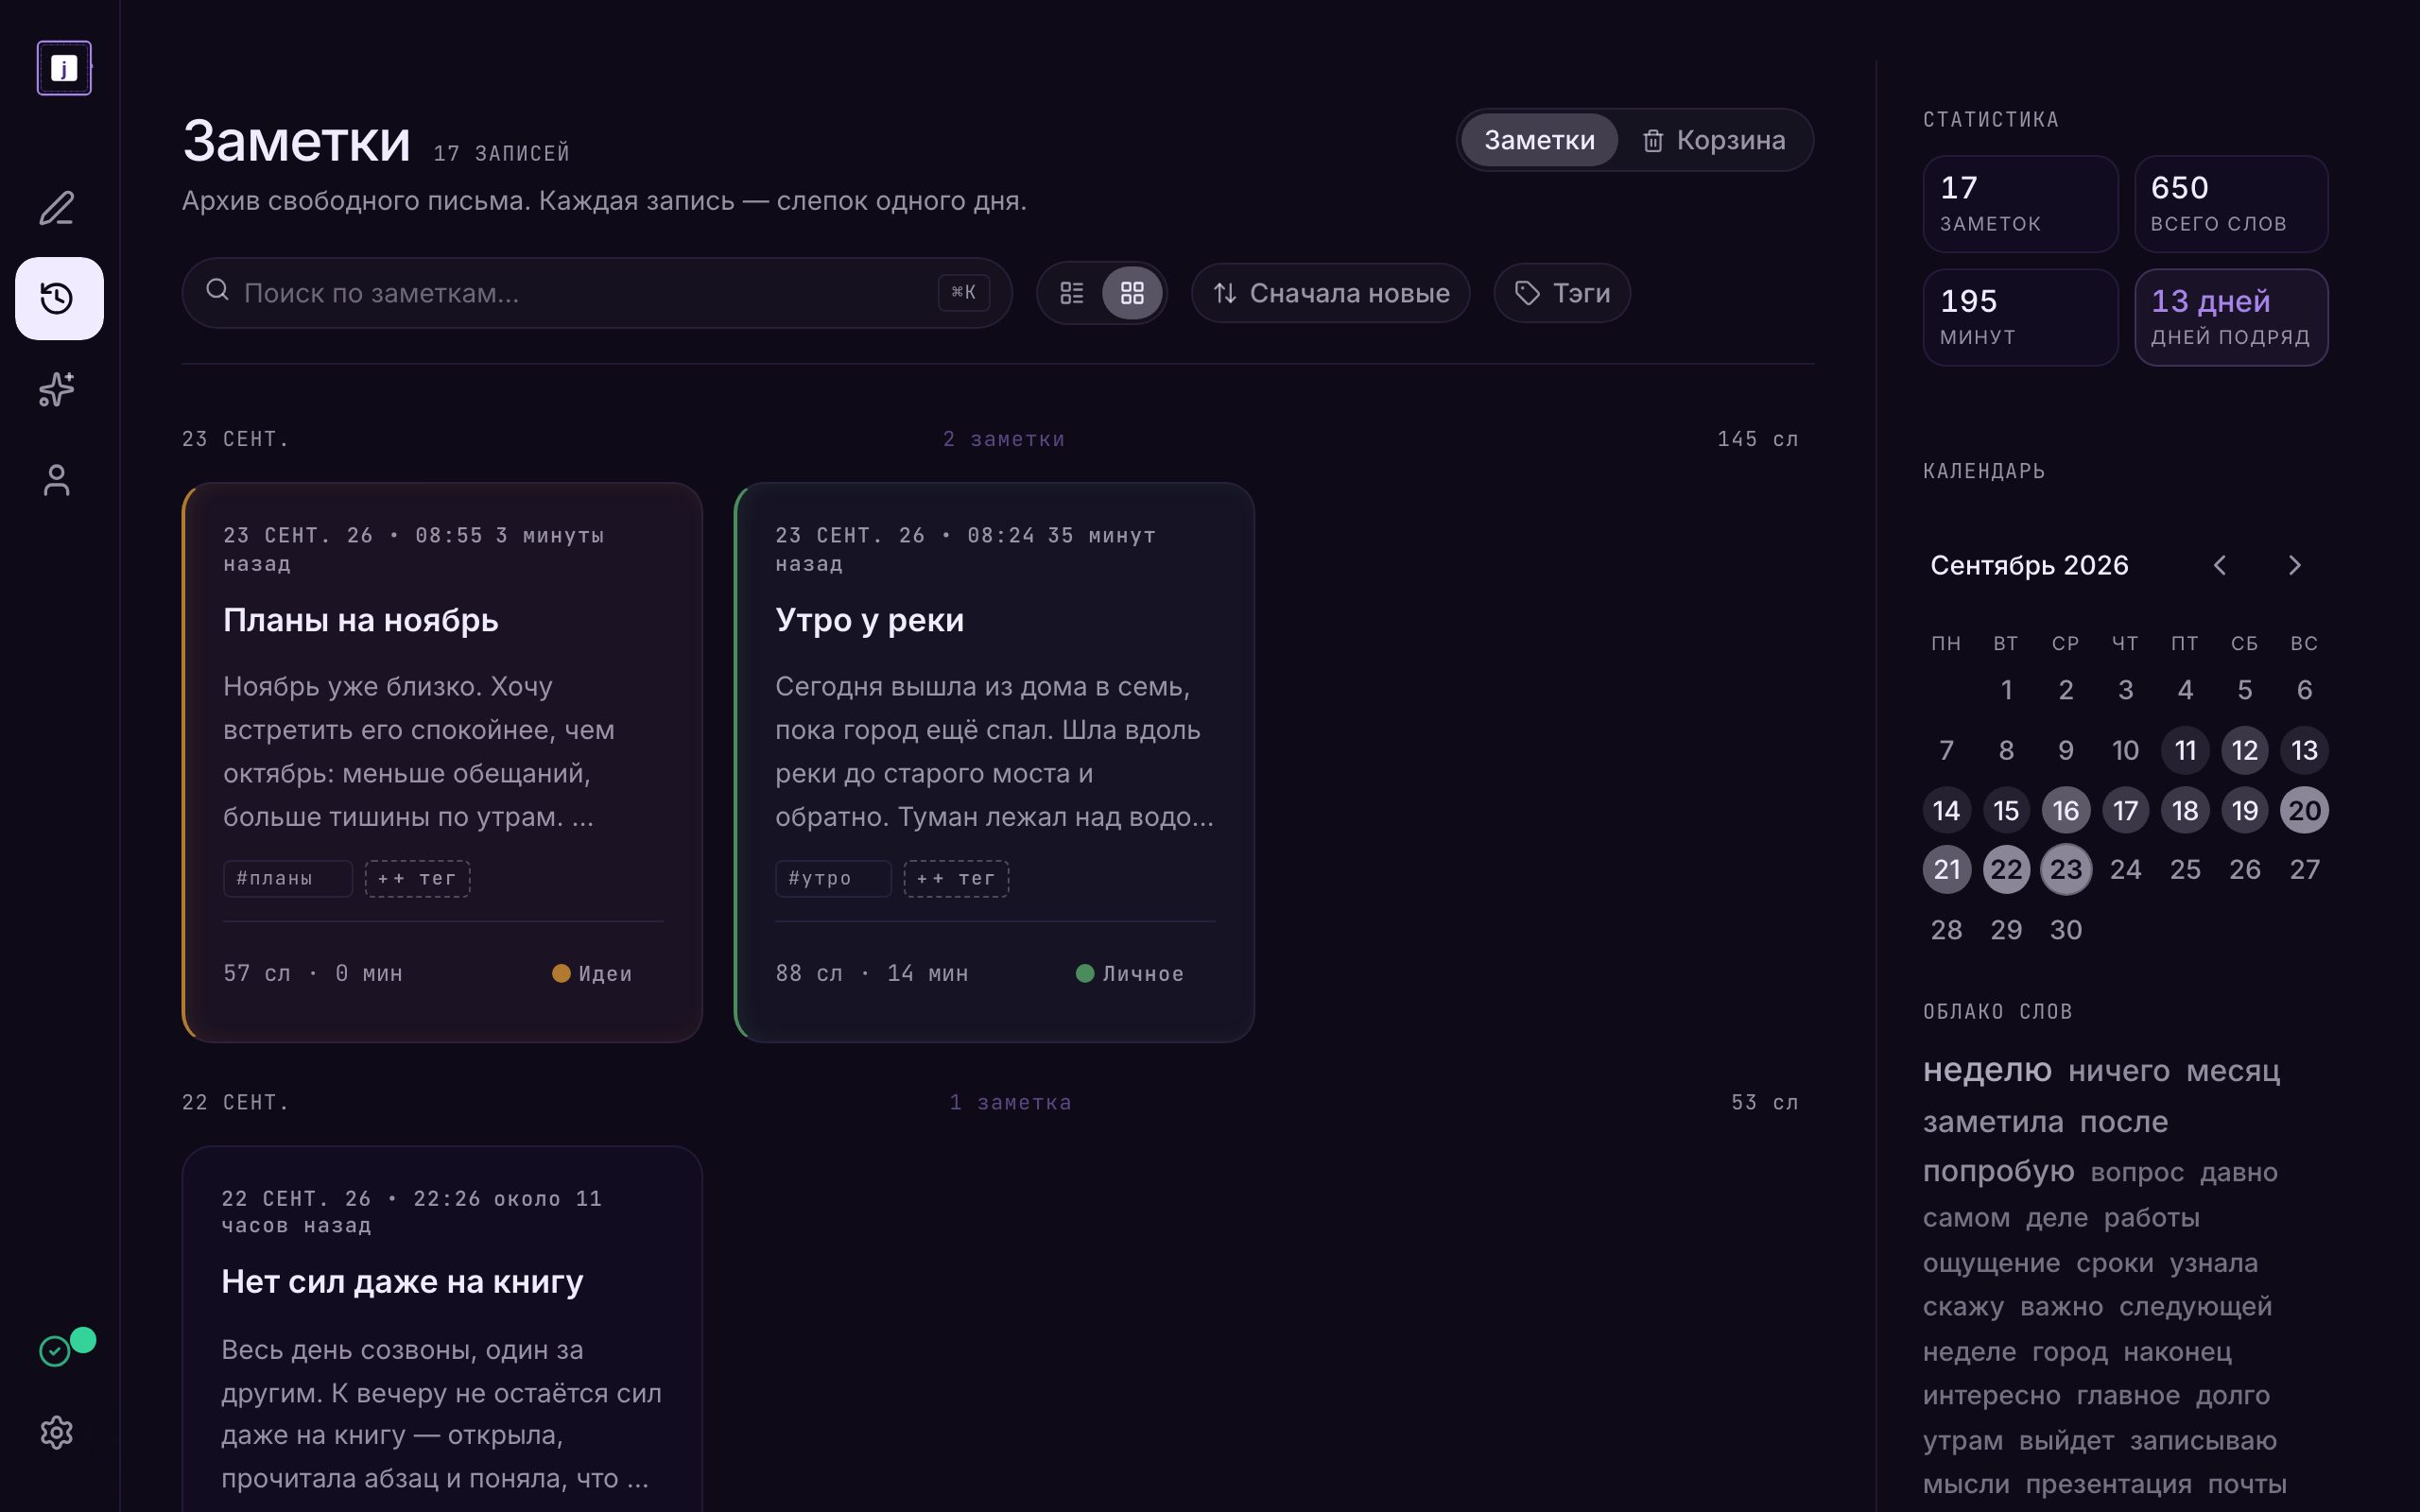Add tag to Утро у реки note

[956, 878]
